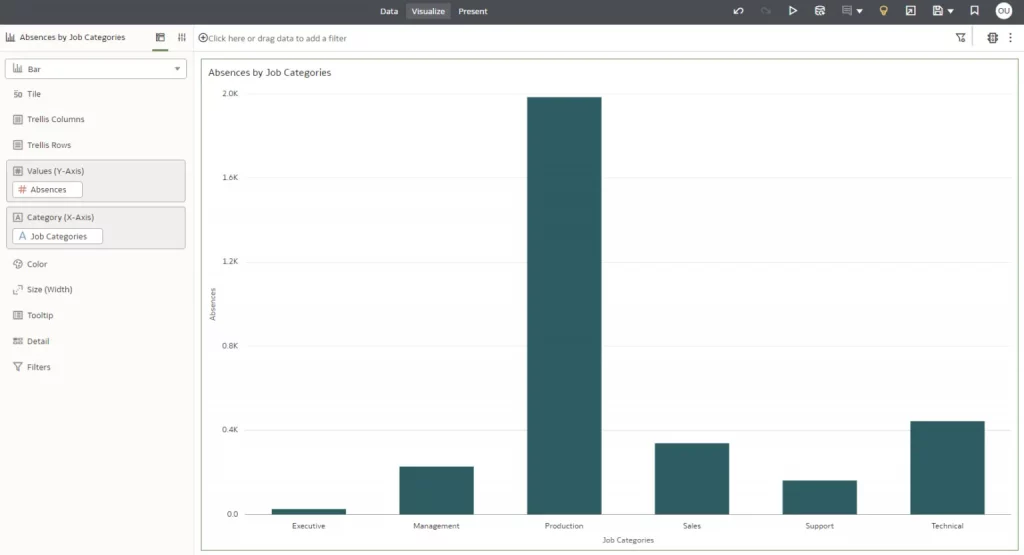
Task: Switch to the Present tab
Action: [x=473, y=11]
